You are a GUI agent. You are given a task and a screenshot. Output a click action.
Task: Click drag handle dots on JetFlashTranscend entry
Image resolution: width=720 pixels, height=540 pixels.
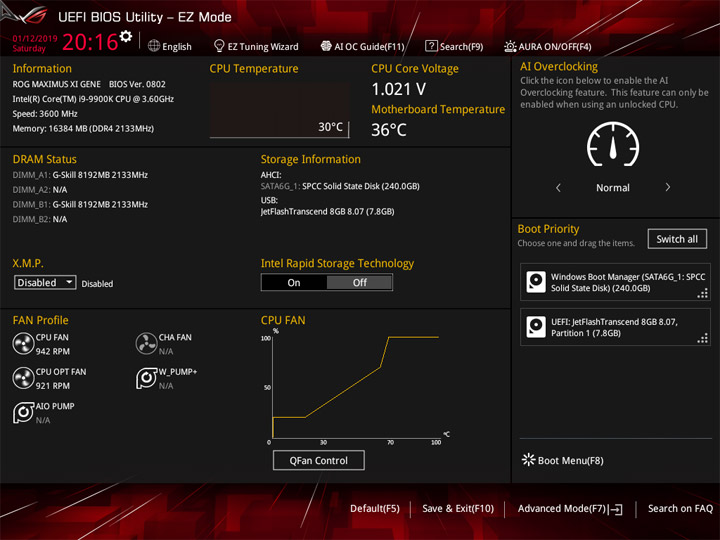click(703, 338)
